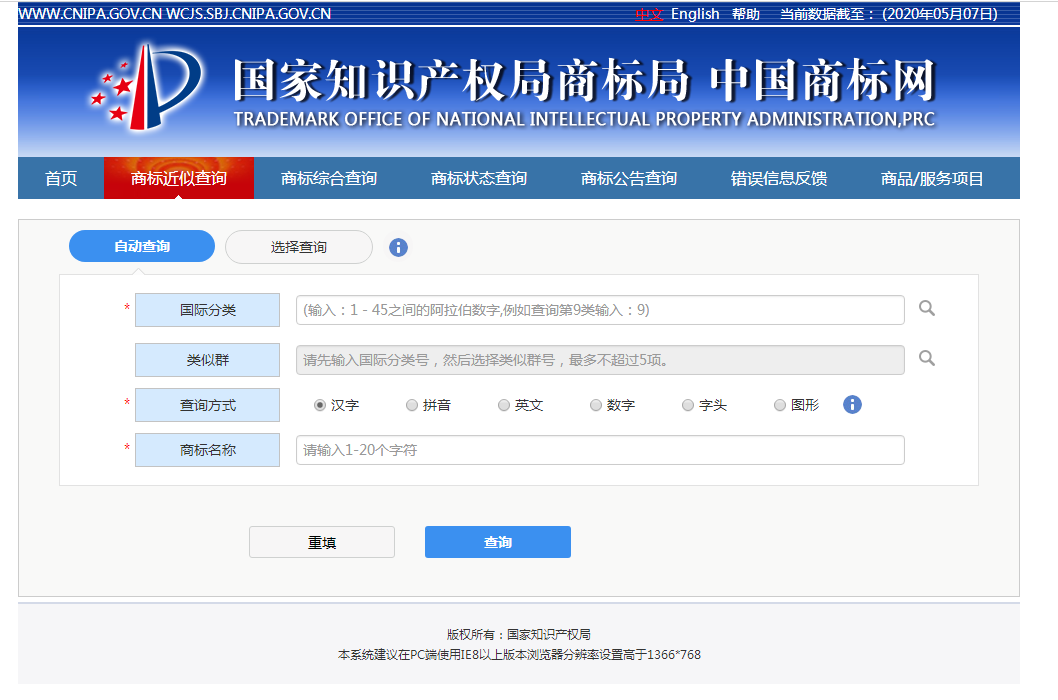This screenshot has width=1058, height=700.
Task: Select the 数字 query method radio
Action: [x=596, y=405]
